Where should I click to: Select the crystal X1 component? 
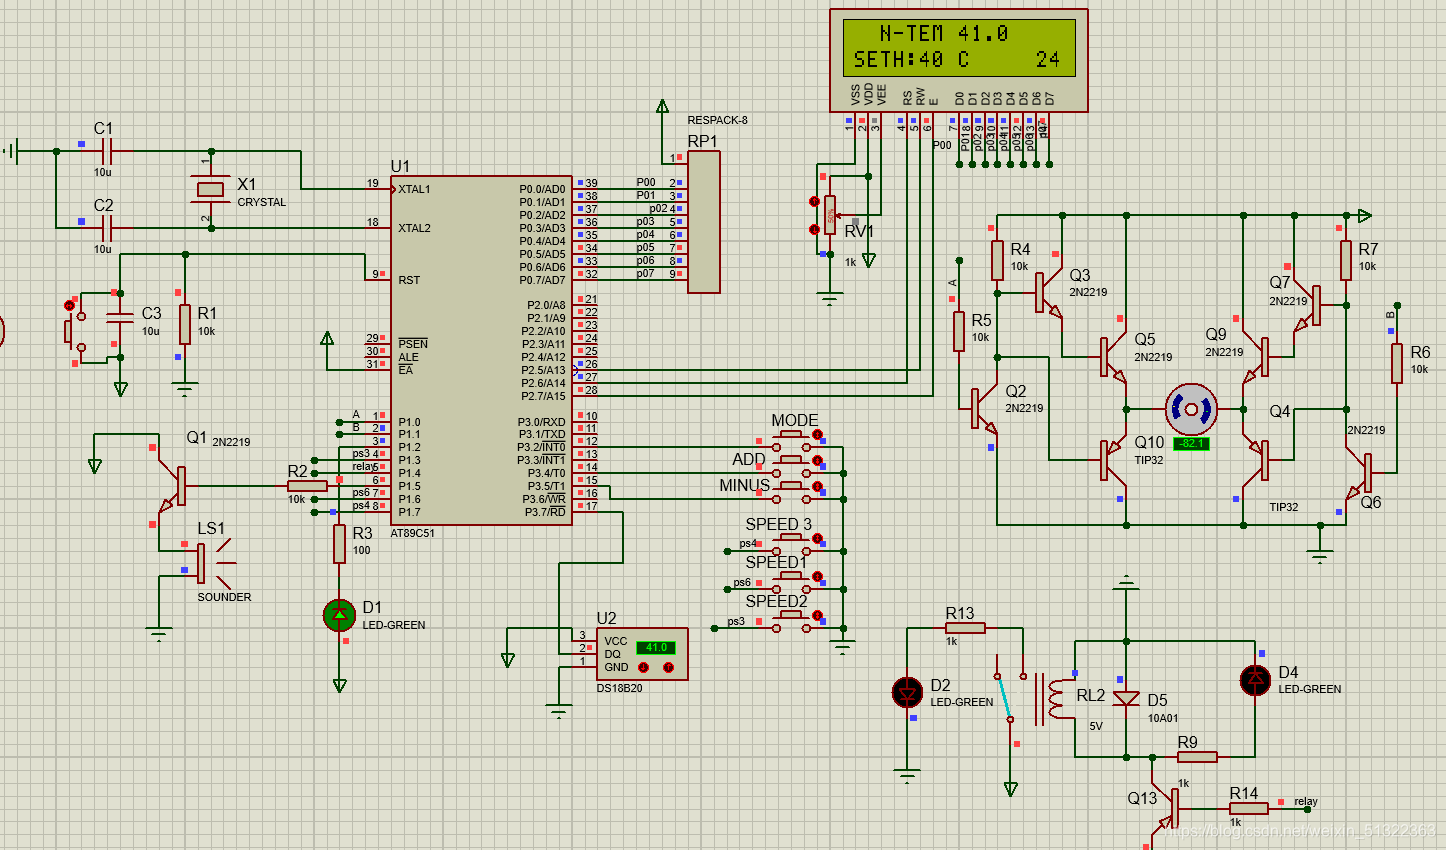pos(210,189)
